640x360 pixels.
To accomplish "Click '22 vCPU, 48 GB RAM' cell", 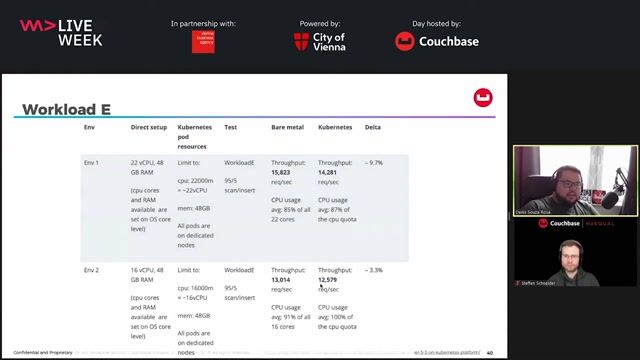I will pyautogui.click(x=147, y=167).
